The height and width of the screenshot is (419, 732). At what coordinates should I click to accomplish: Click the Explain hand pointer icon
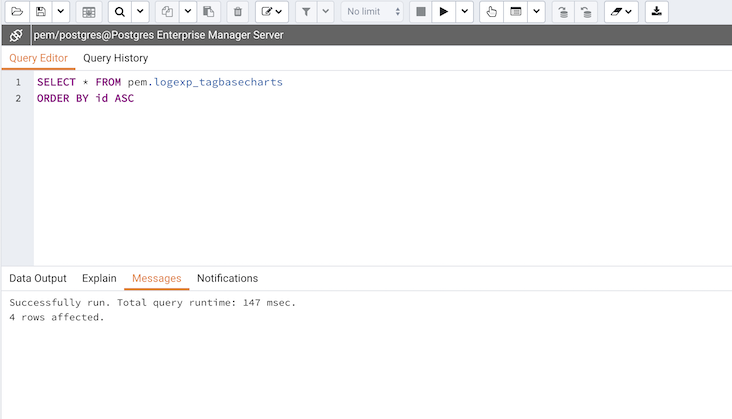point(492,12)
